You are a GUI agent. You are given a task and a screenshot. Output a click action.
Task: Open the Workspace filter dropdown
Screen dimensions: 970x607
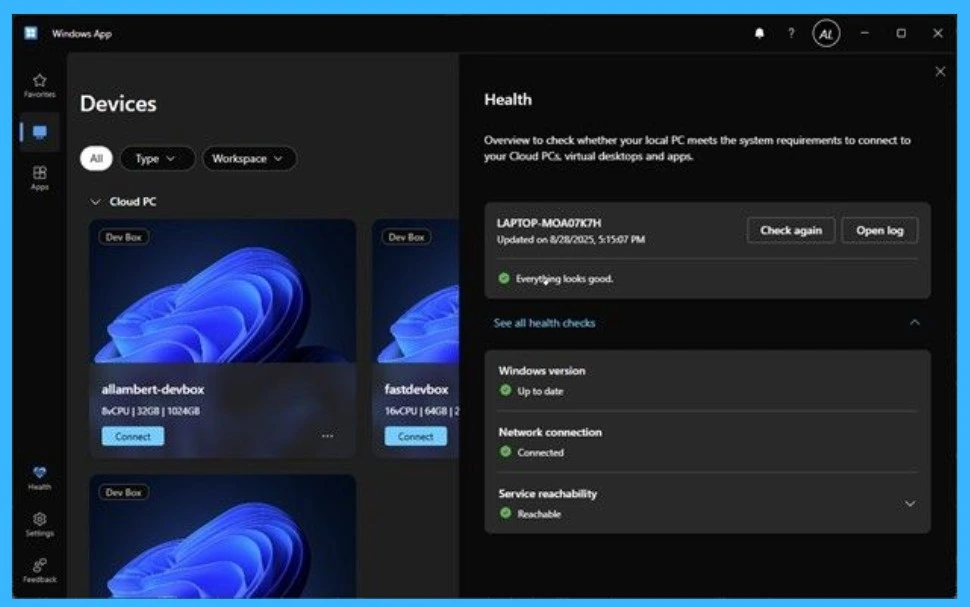[x=248, y=158]
